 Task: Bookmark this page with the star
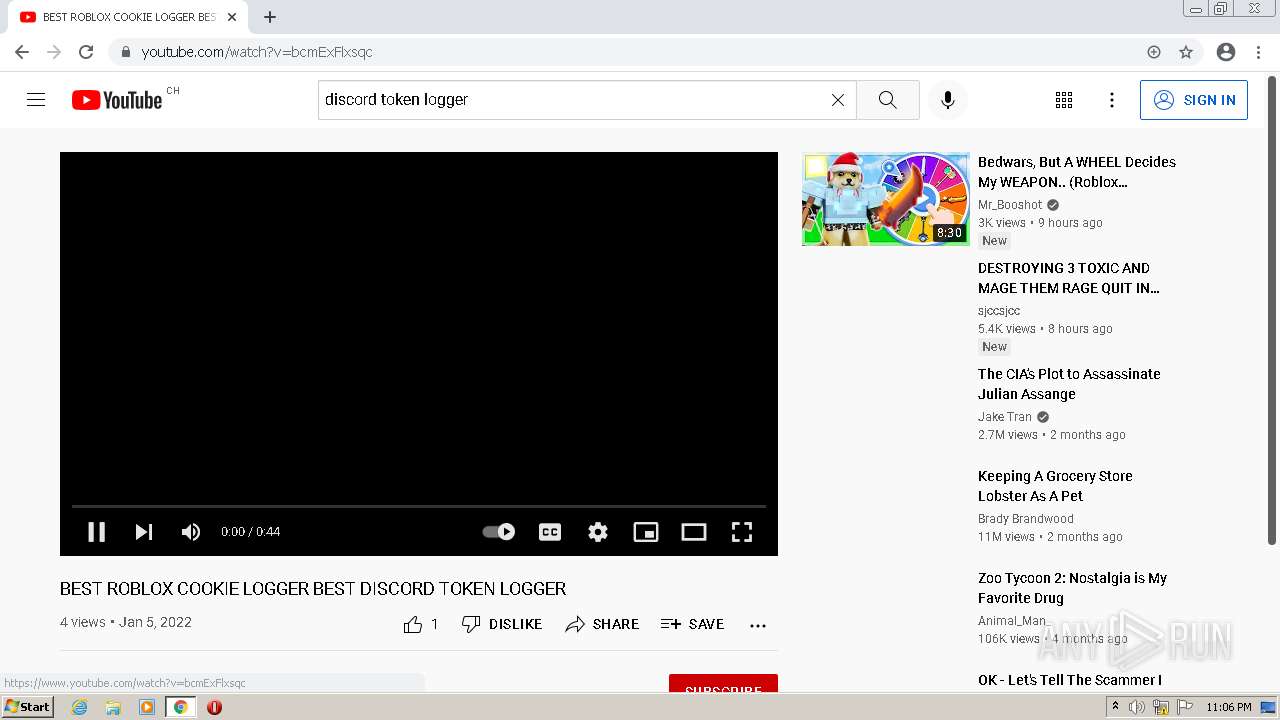[x=1186, y=52]
